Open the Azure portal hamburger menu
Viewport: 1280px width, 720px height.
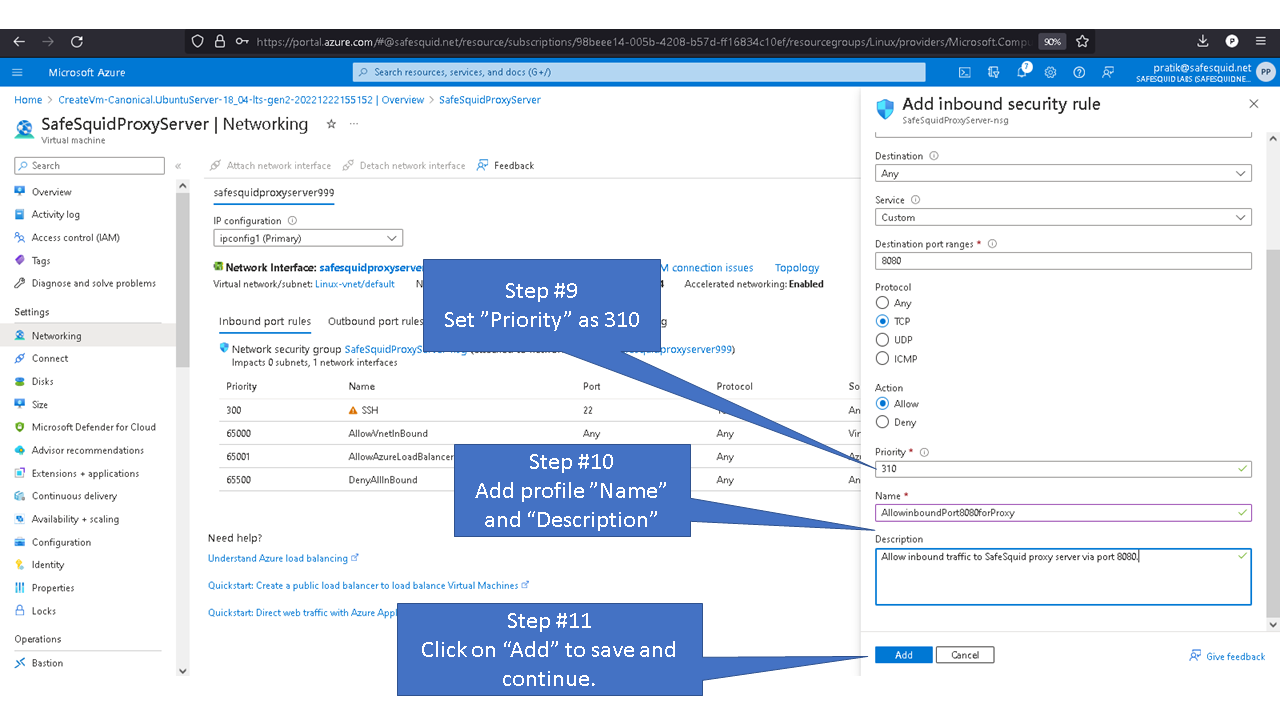pyautogui.click(x=17, y=72)
